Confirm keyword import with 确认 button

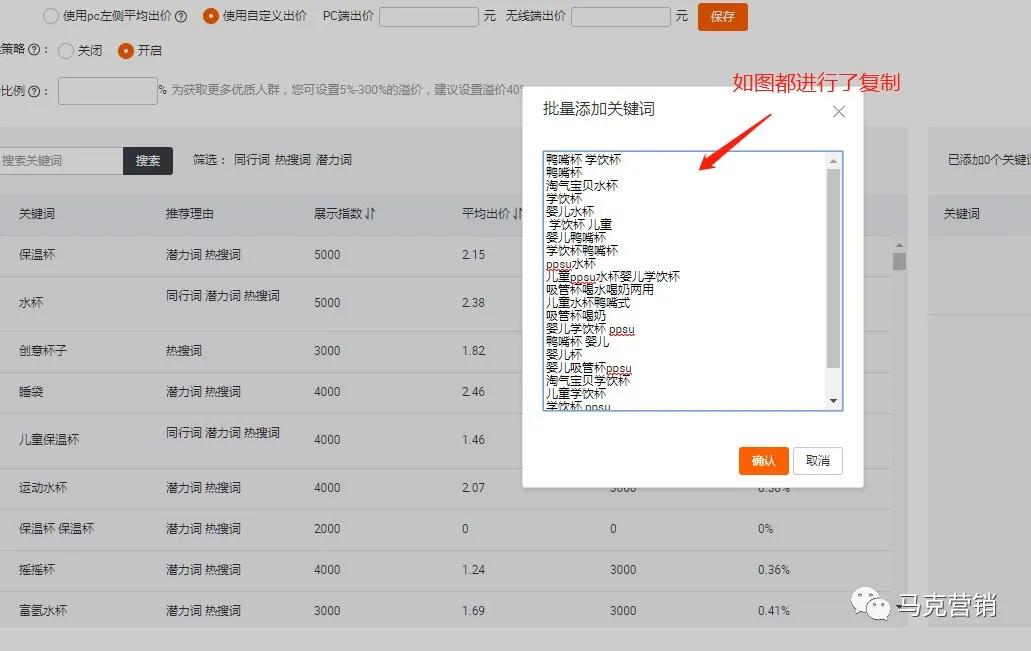[763, 461]
